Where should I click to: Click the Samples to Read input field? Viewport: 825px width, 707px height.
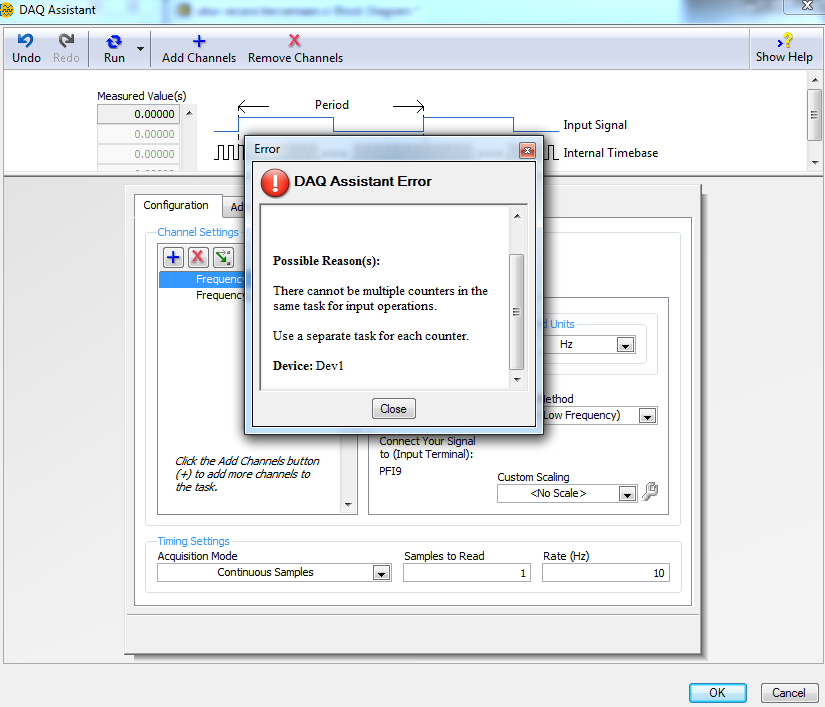[466, 573]
